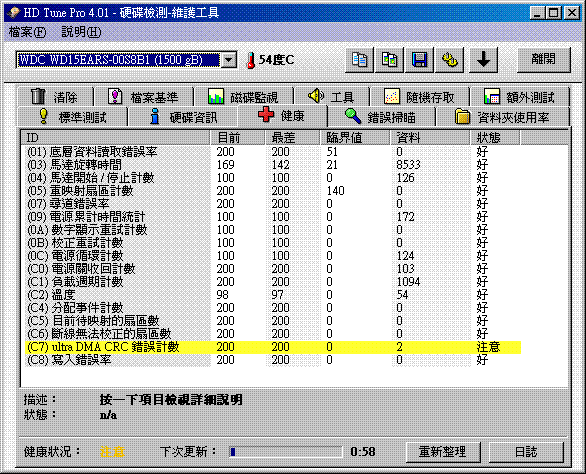The width and height of the screenshot is (586, 474).
Task: Click the 臨界值 column header
Action: pos(355,138)
